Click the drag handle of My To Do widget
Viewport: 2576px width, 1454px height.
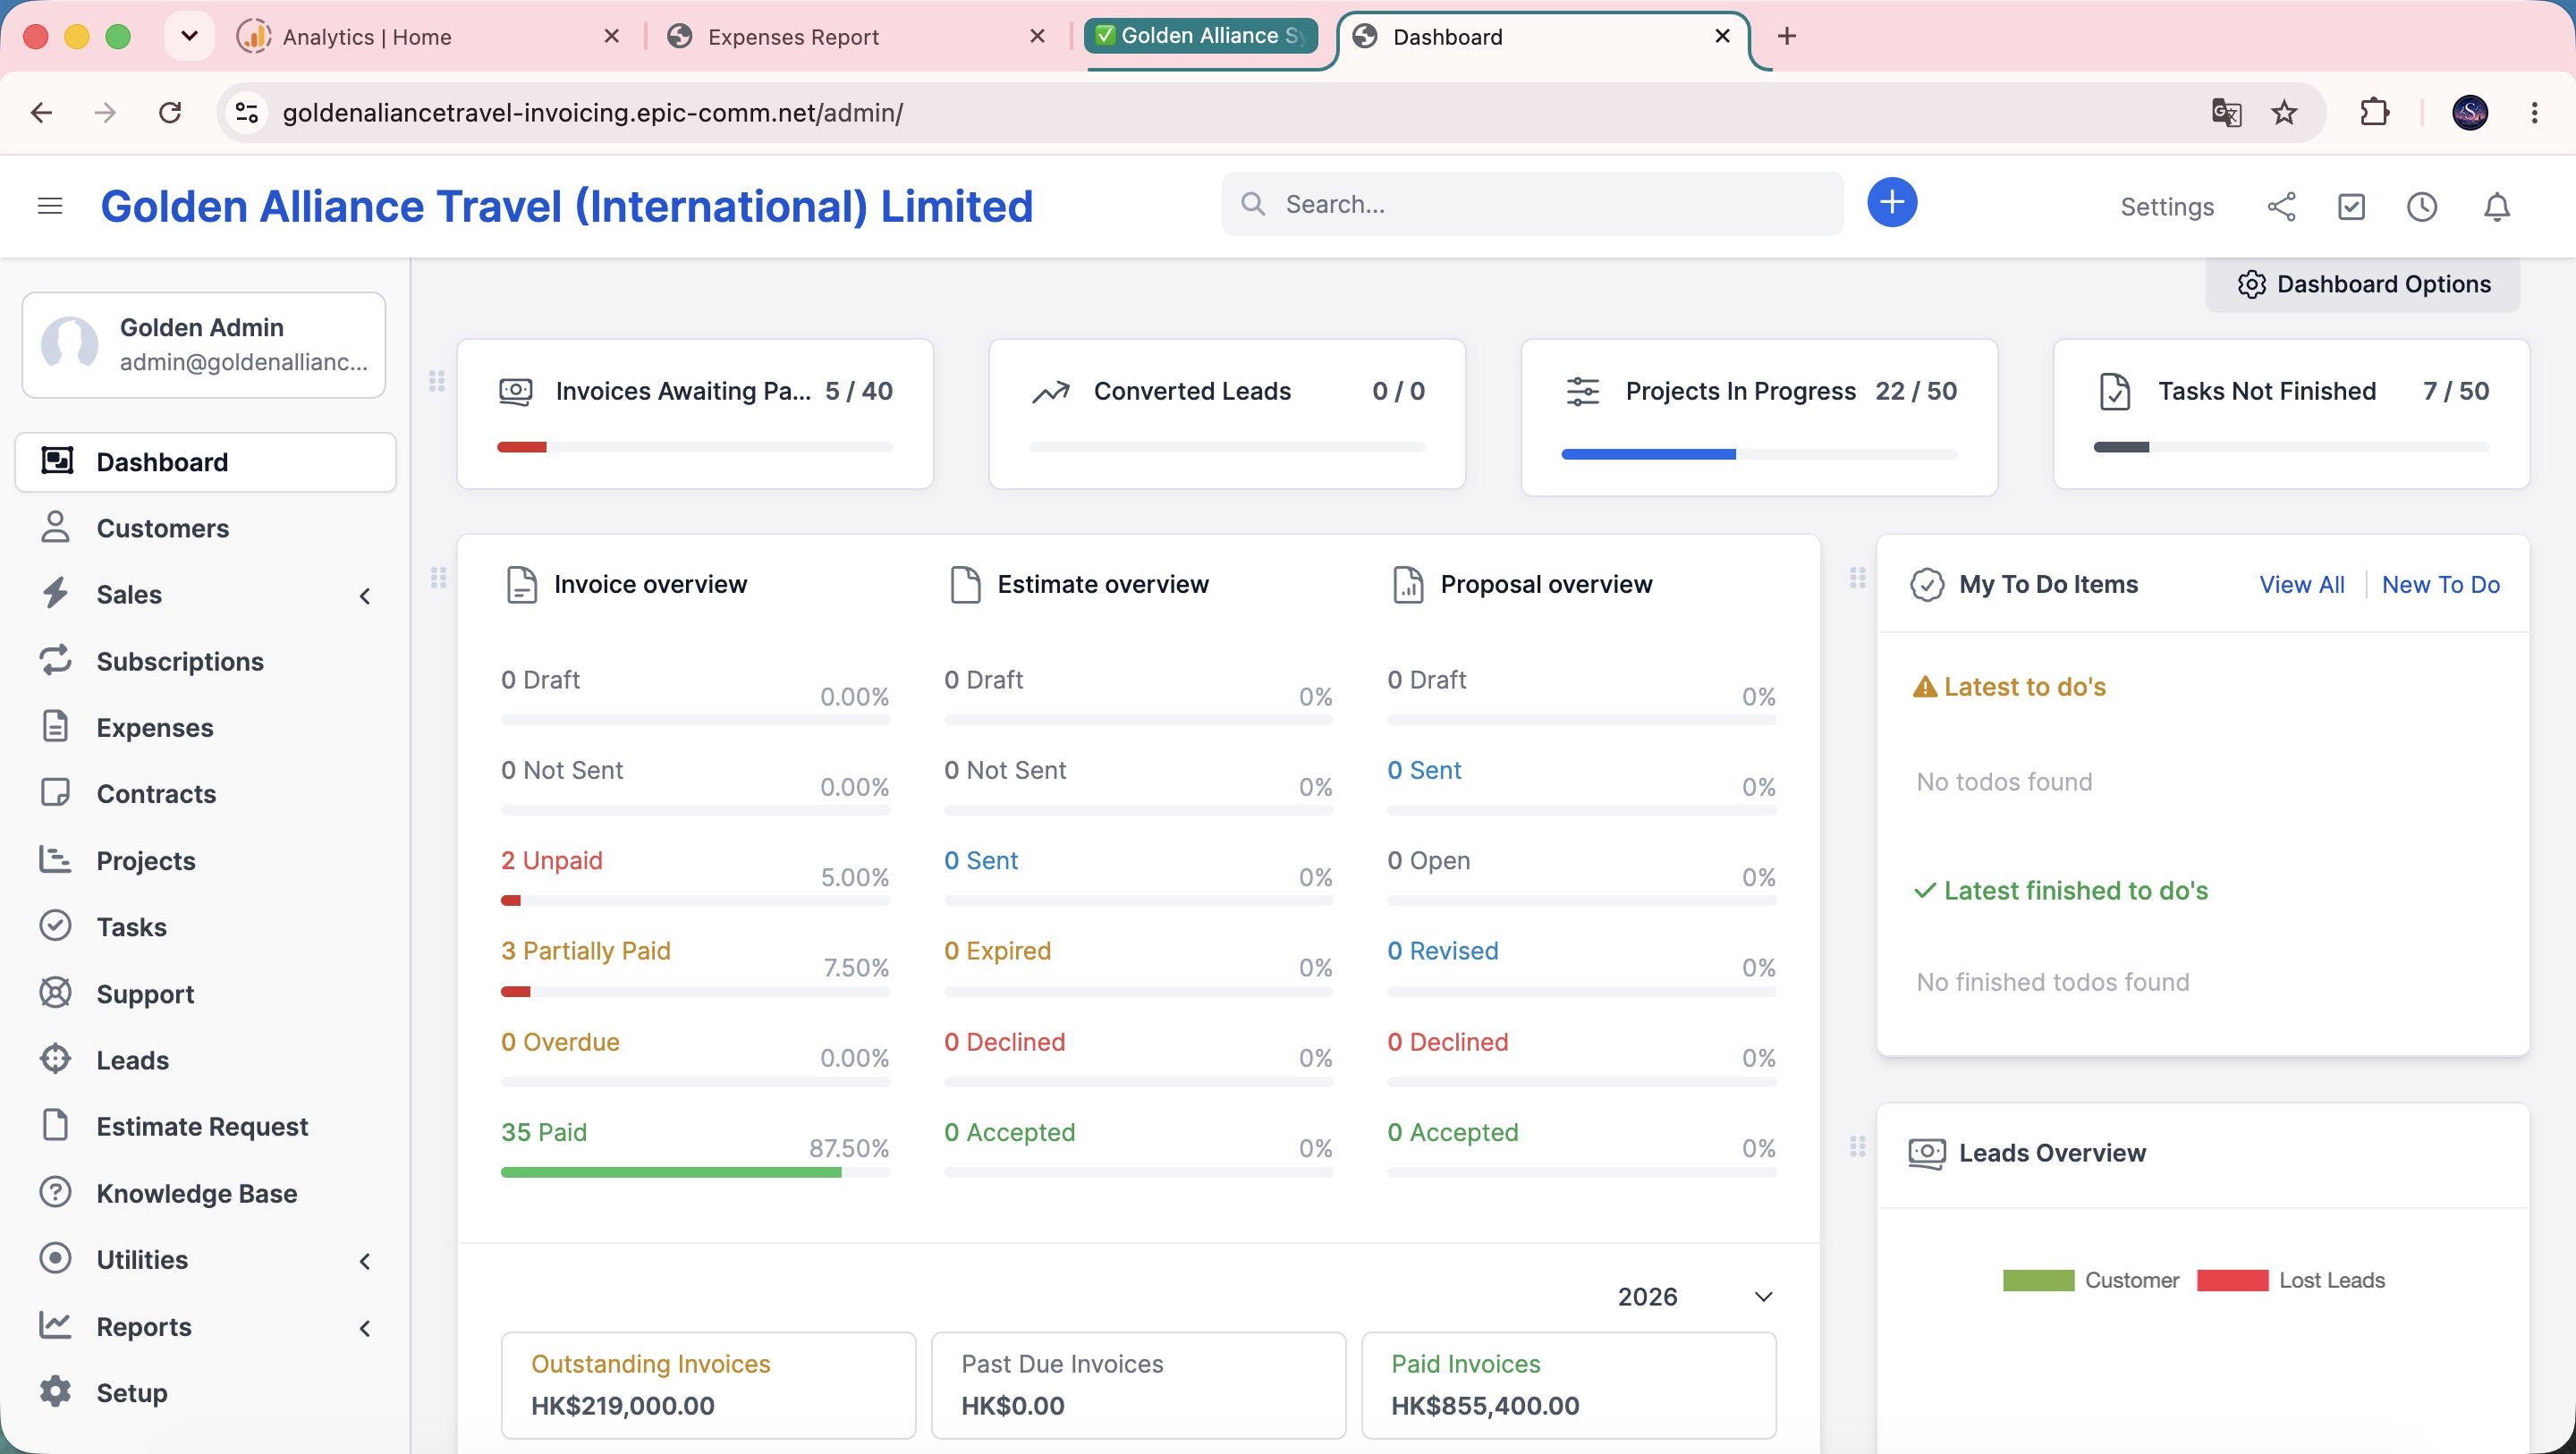(x=1857, y=577)
